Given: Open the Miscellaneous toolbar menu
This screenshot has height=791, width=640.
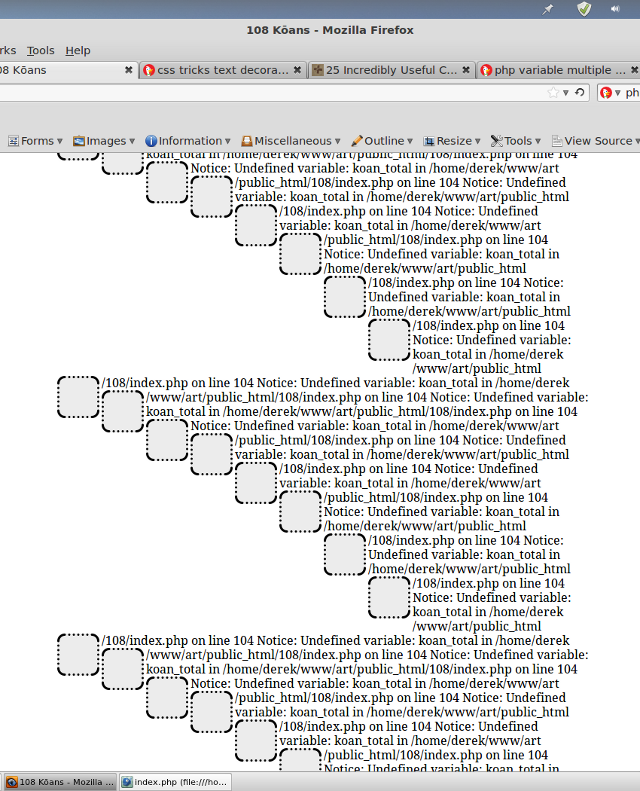Looking at the screenshot, I should point(291,141).
